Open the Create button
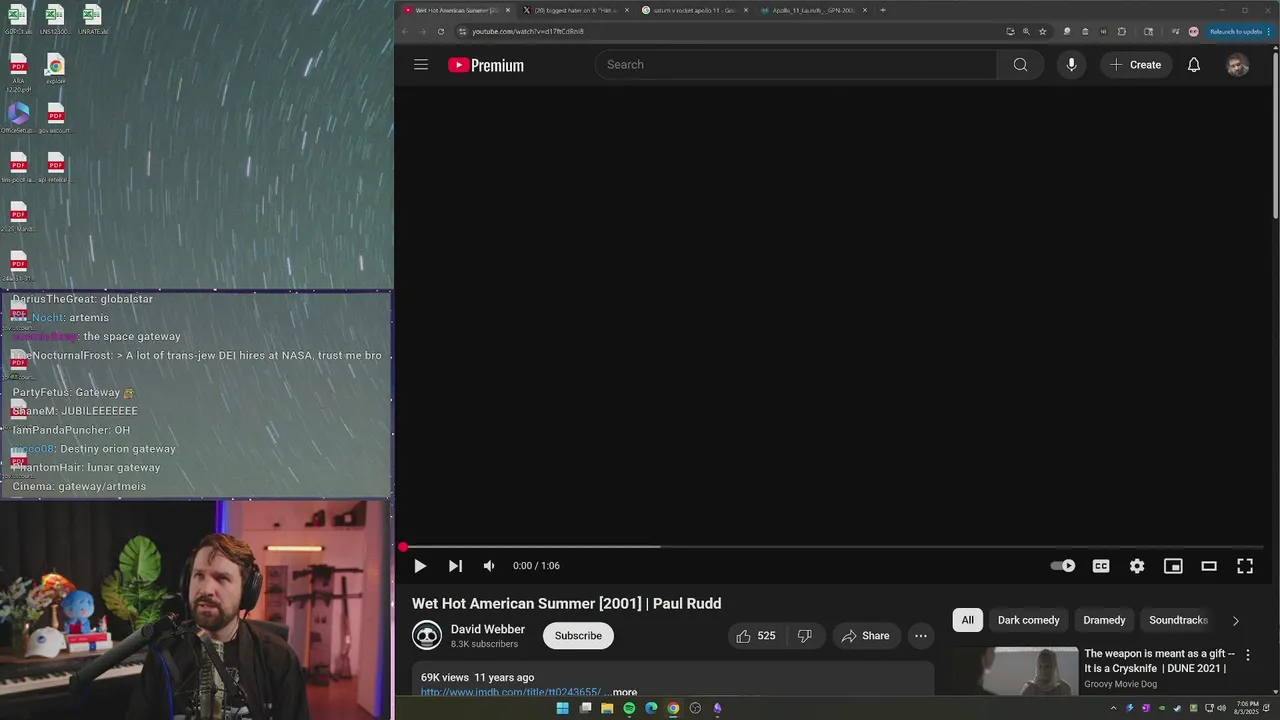The image size is (1280, 720). pyautogui.click(x=1136, y=65)
